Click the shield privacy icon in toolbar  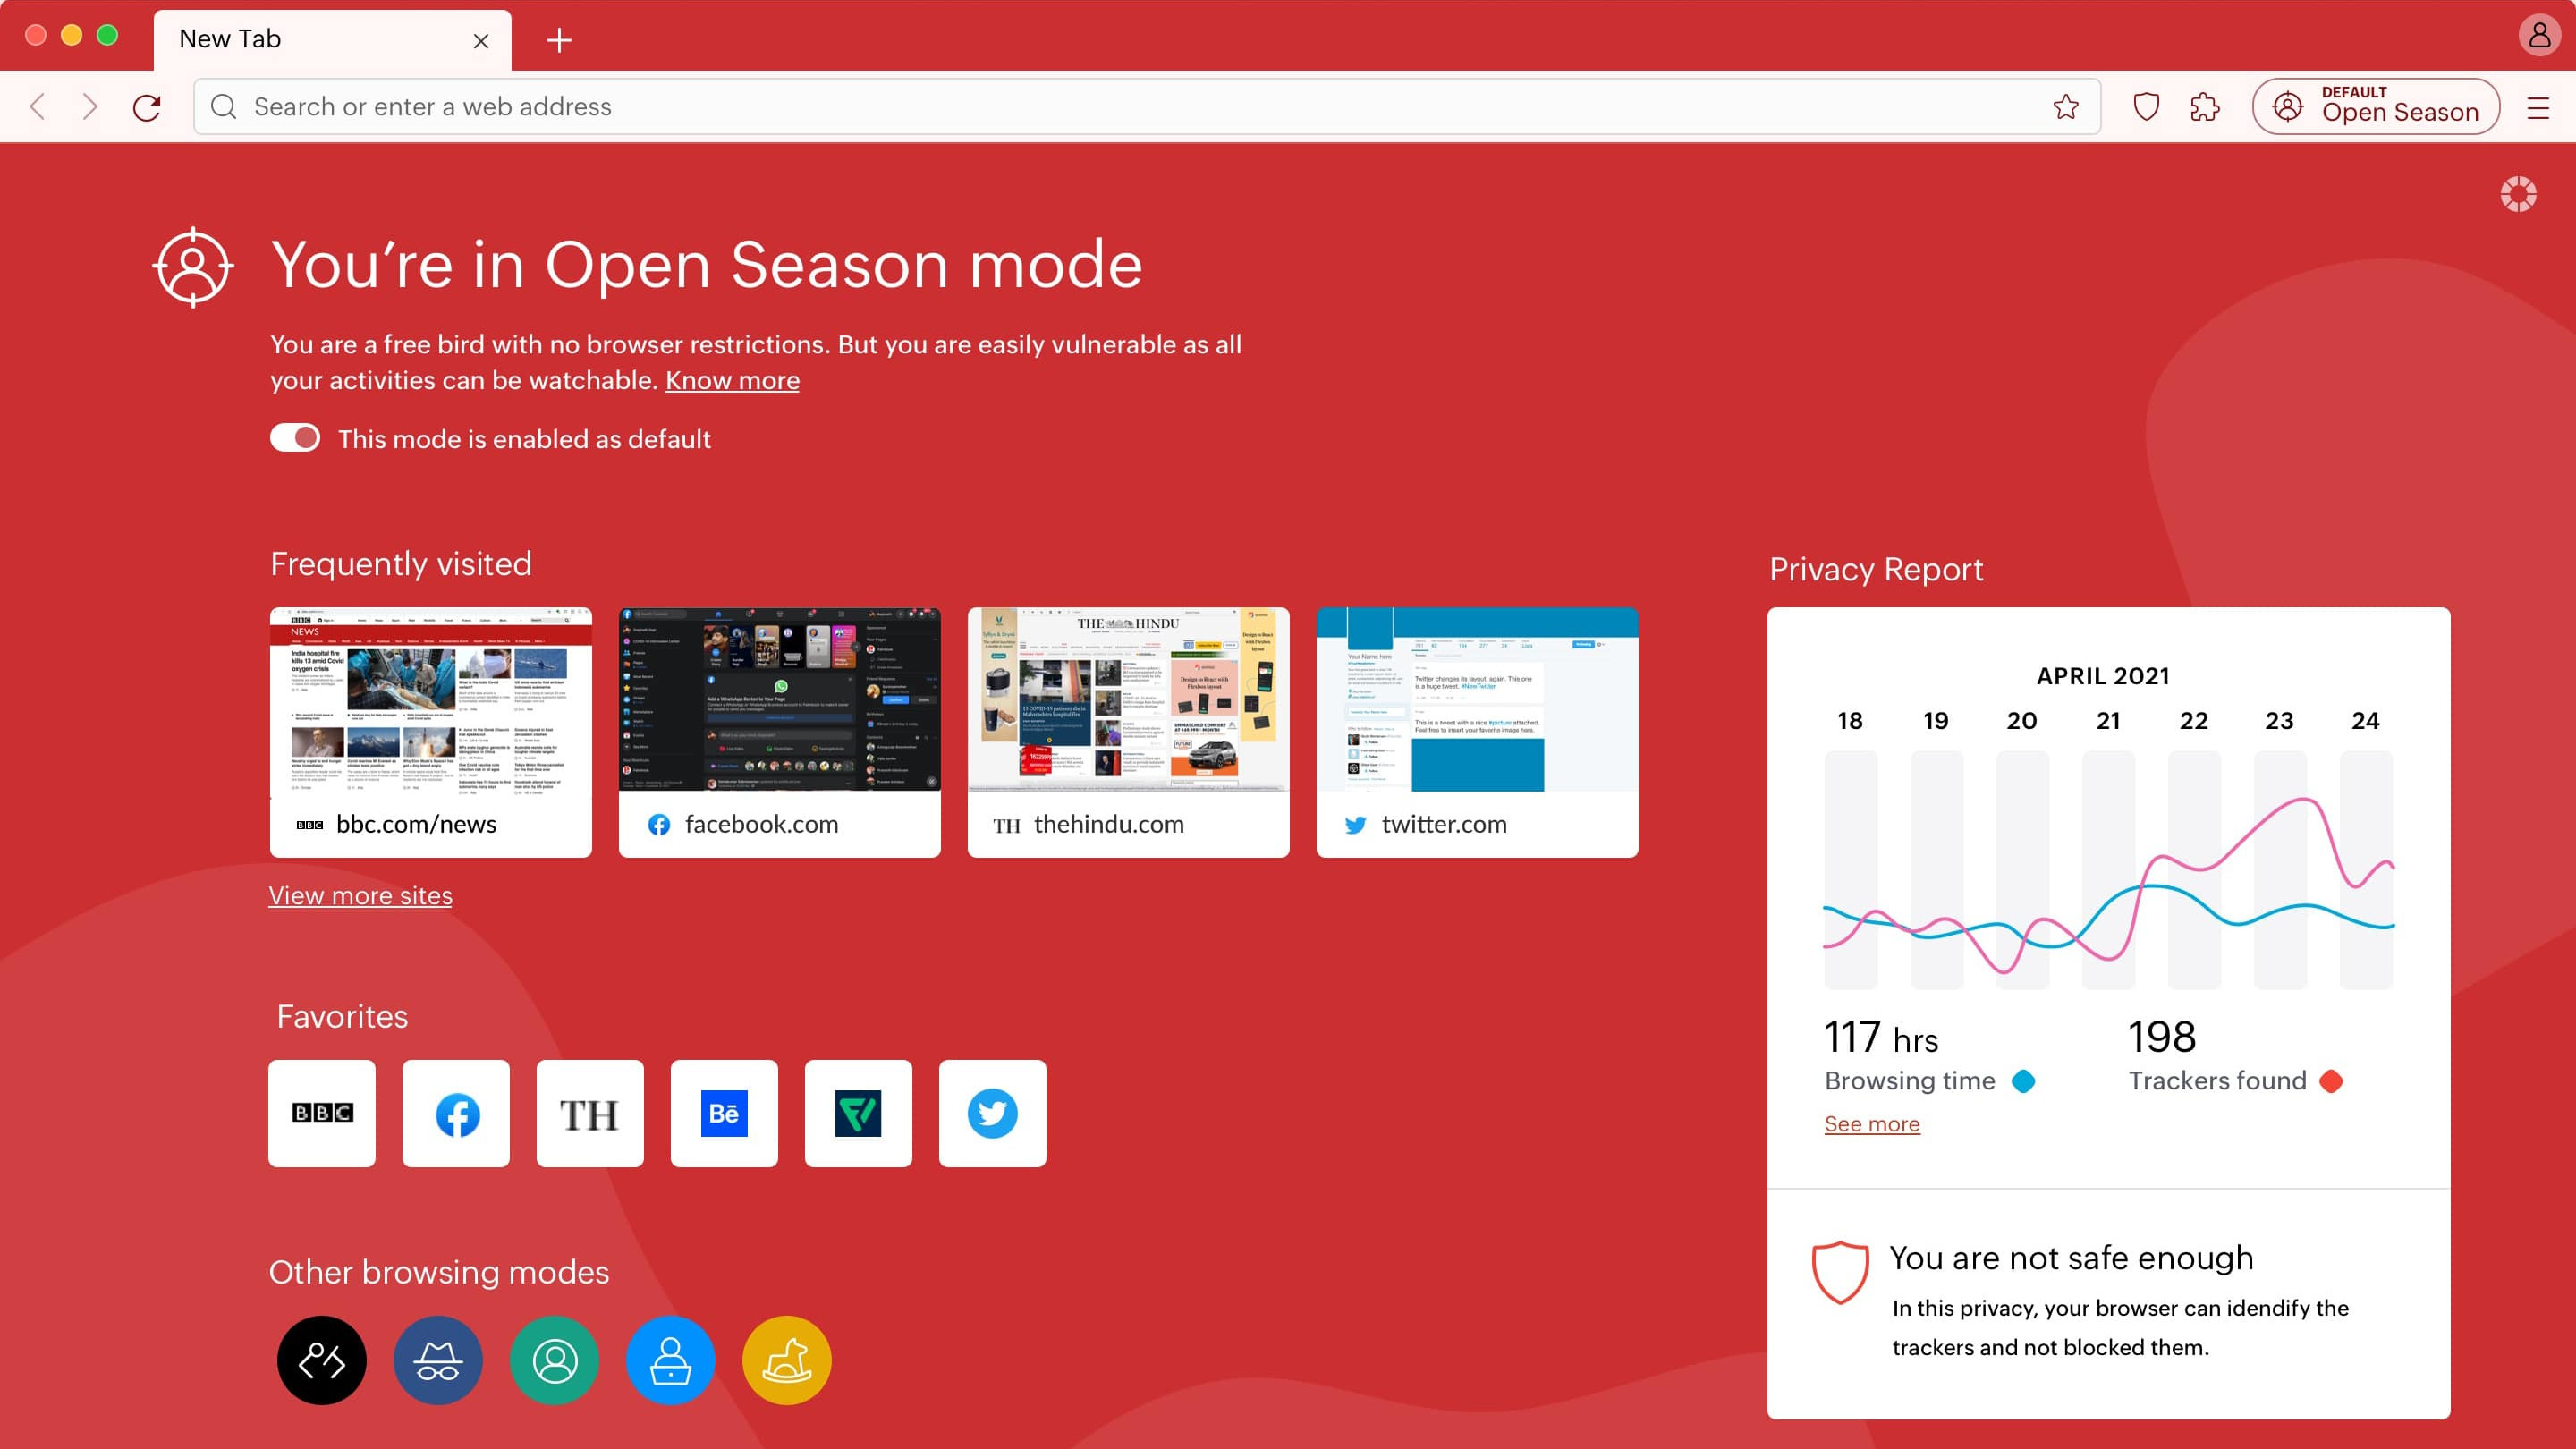coord(2144,106)
